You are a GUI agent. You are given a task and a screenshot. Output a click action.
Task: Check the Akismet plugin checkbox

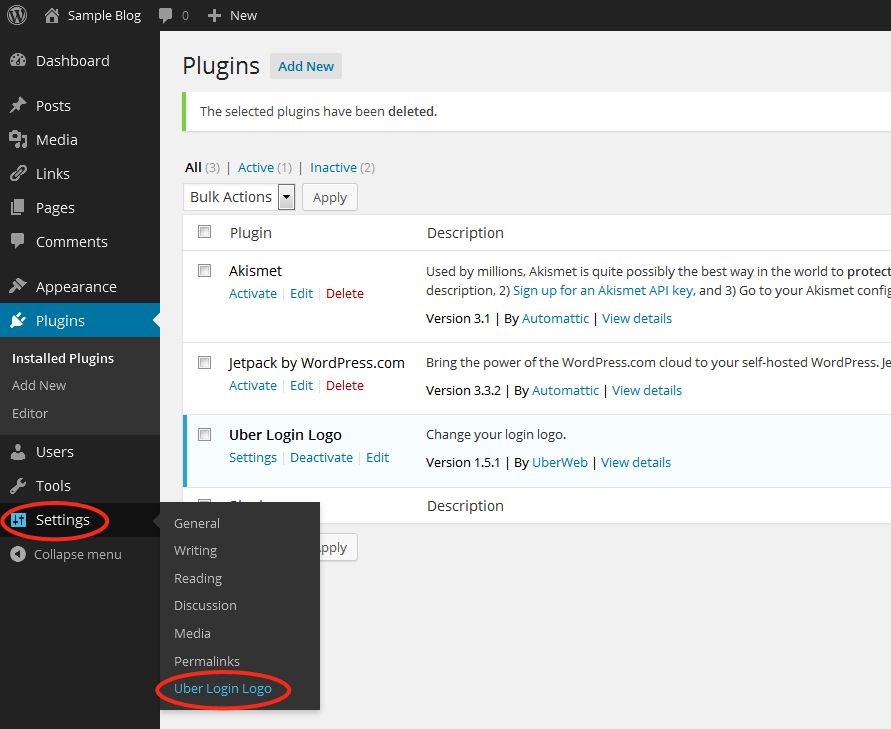(204, 270)
